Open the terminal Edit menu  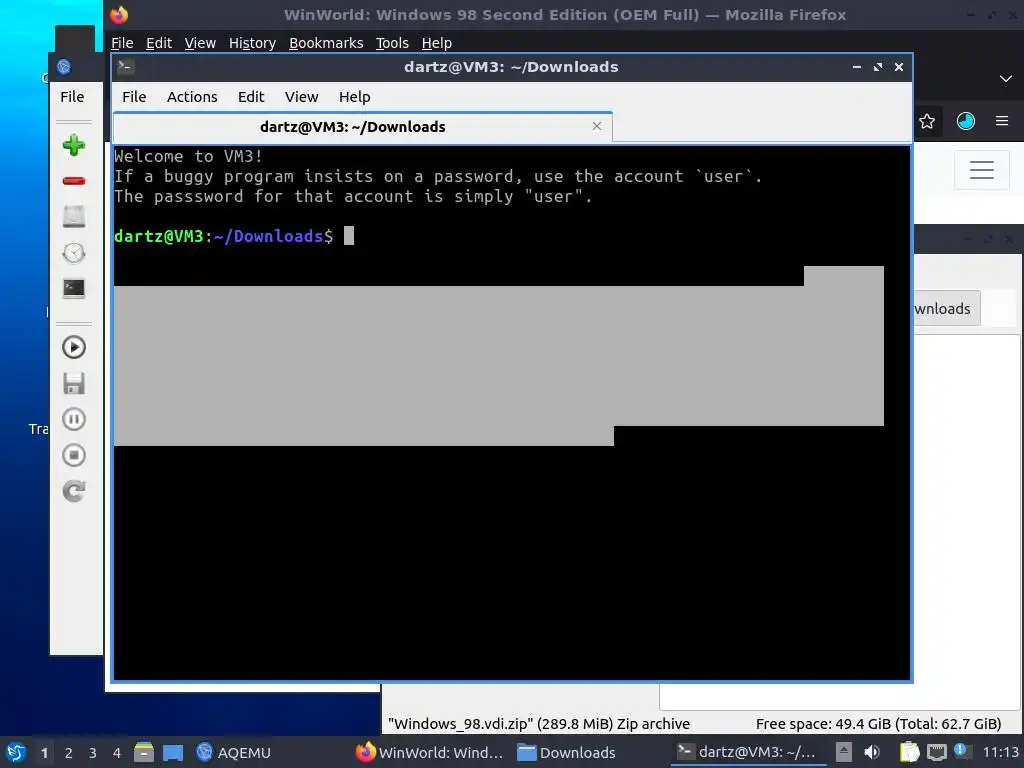click(x=251, y=97)
